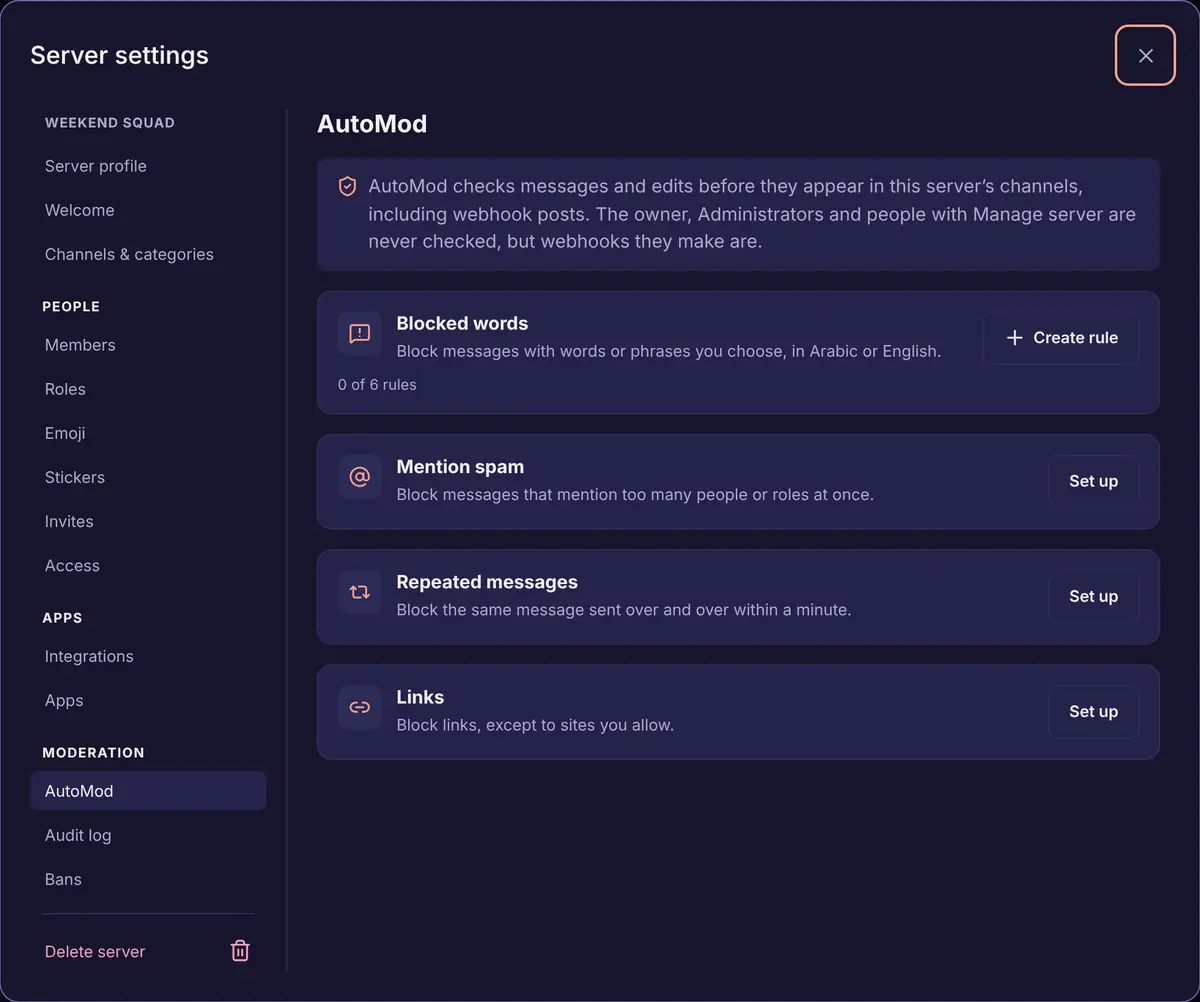This screenshot has height=1002, width=1200.
Task: Click the 'WEEKEND SQUAD' section header
Action: pos(110,122)
